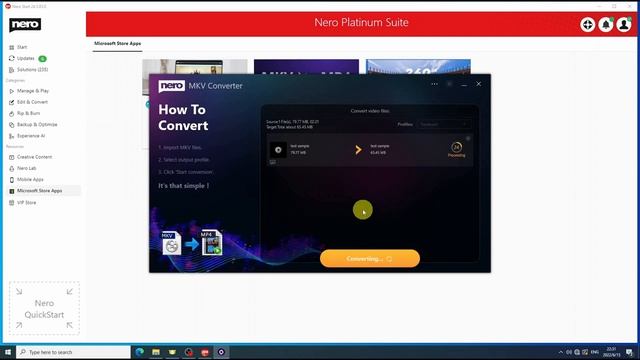Click the MKV file icon graphic
The image size is (640, 360).
coord(171,243)
